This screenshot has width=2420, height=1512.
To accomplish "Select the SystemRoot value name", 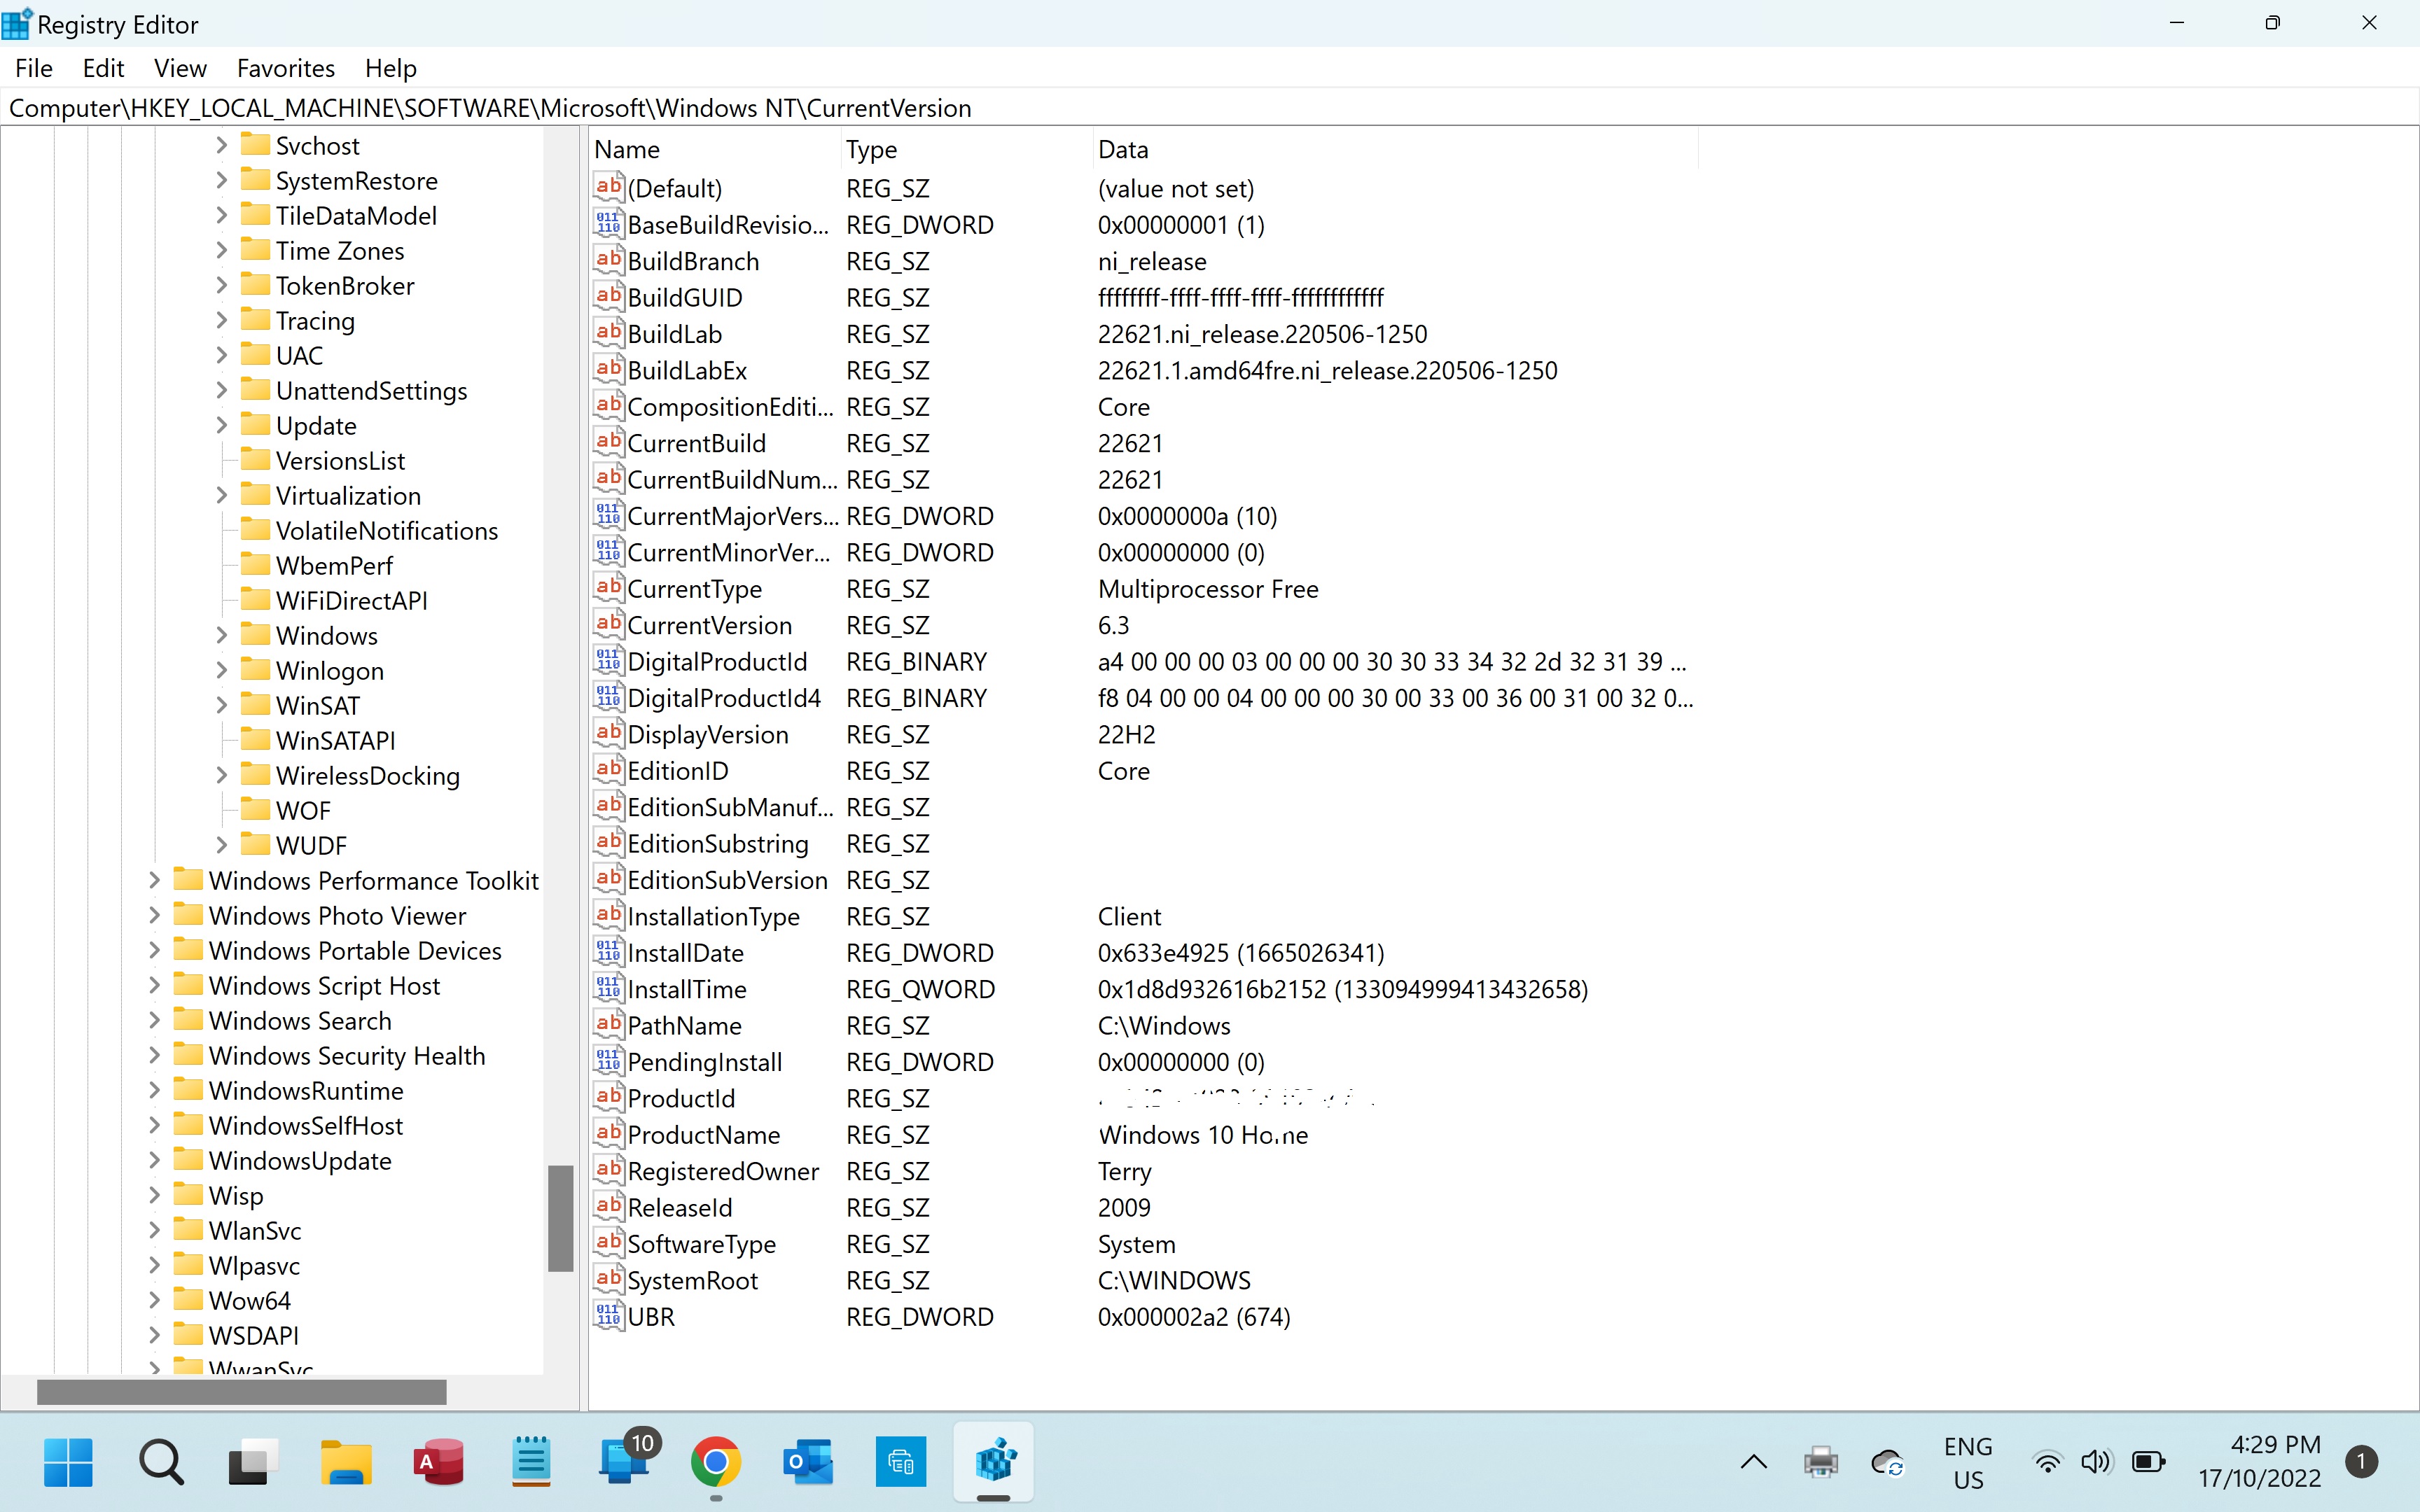I will pyautogui.click(x=692, y=1280).
